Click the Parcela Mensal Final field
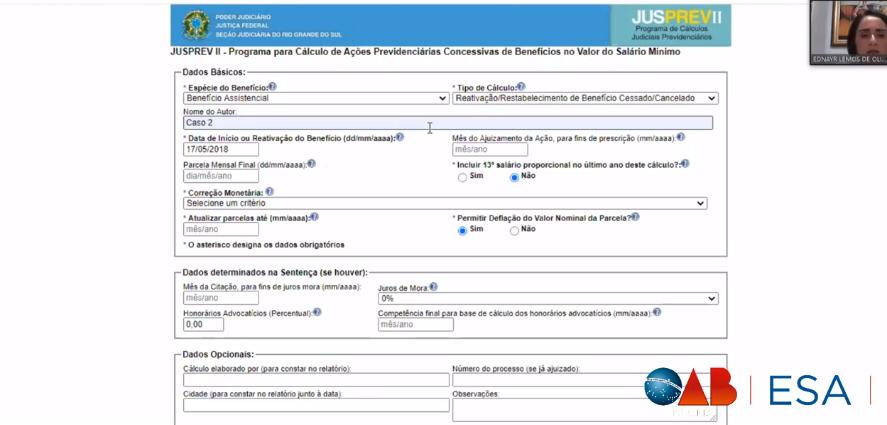Viewport: 887px width, 425px height. click(x=221, y=176)
